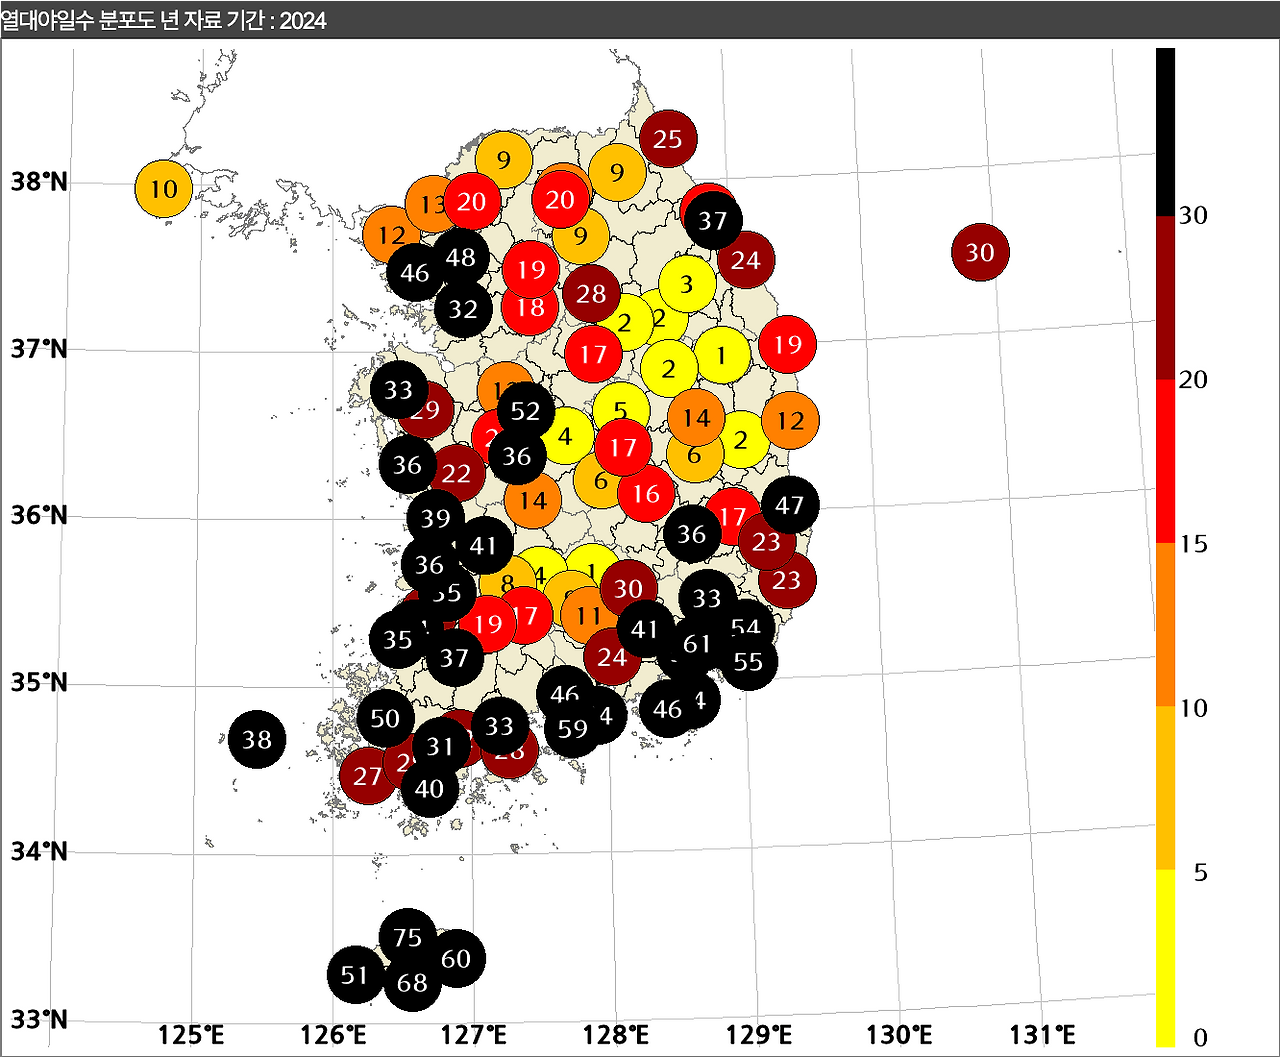Viewport: 1280px width, 1057px height.
Task: Select the black marker labeled 52
Action: pos(525,410)
